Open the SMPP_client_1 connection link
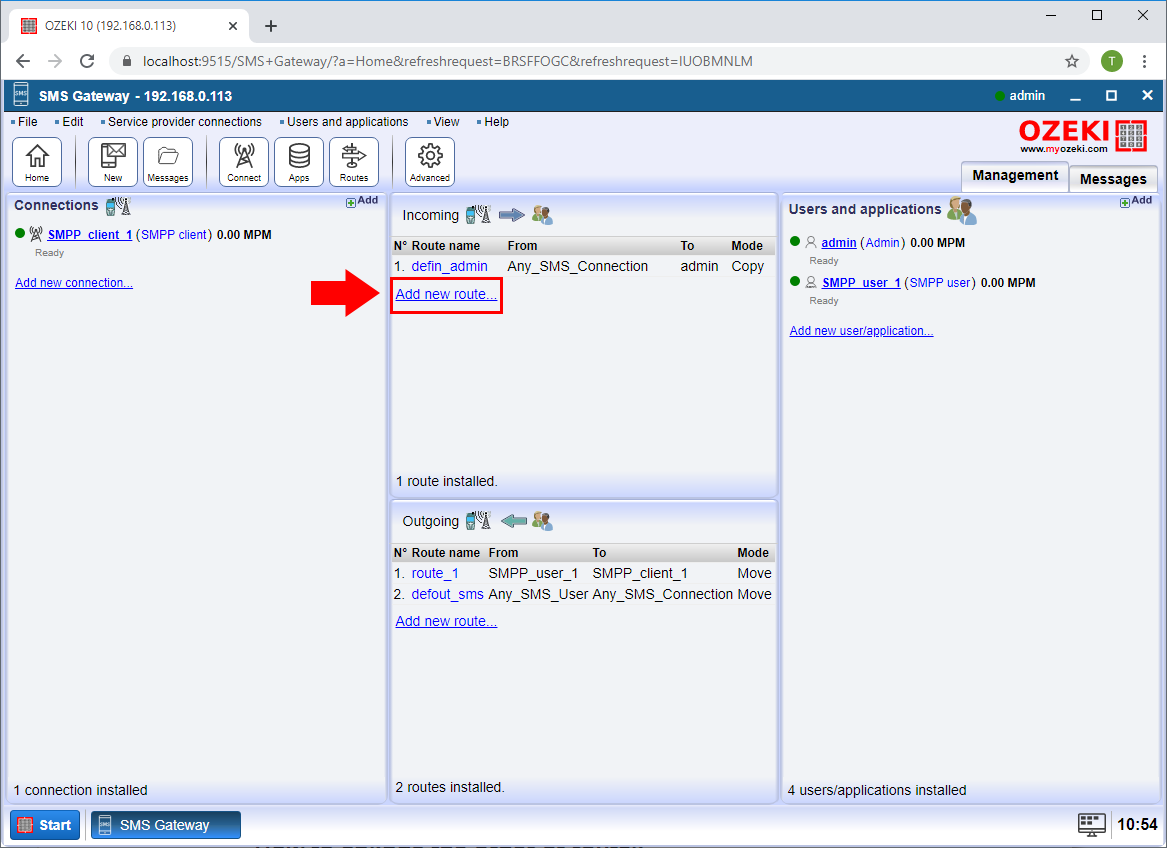This screenshot has width=1167, height=848. point(89,235)
